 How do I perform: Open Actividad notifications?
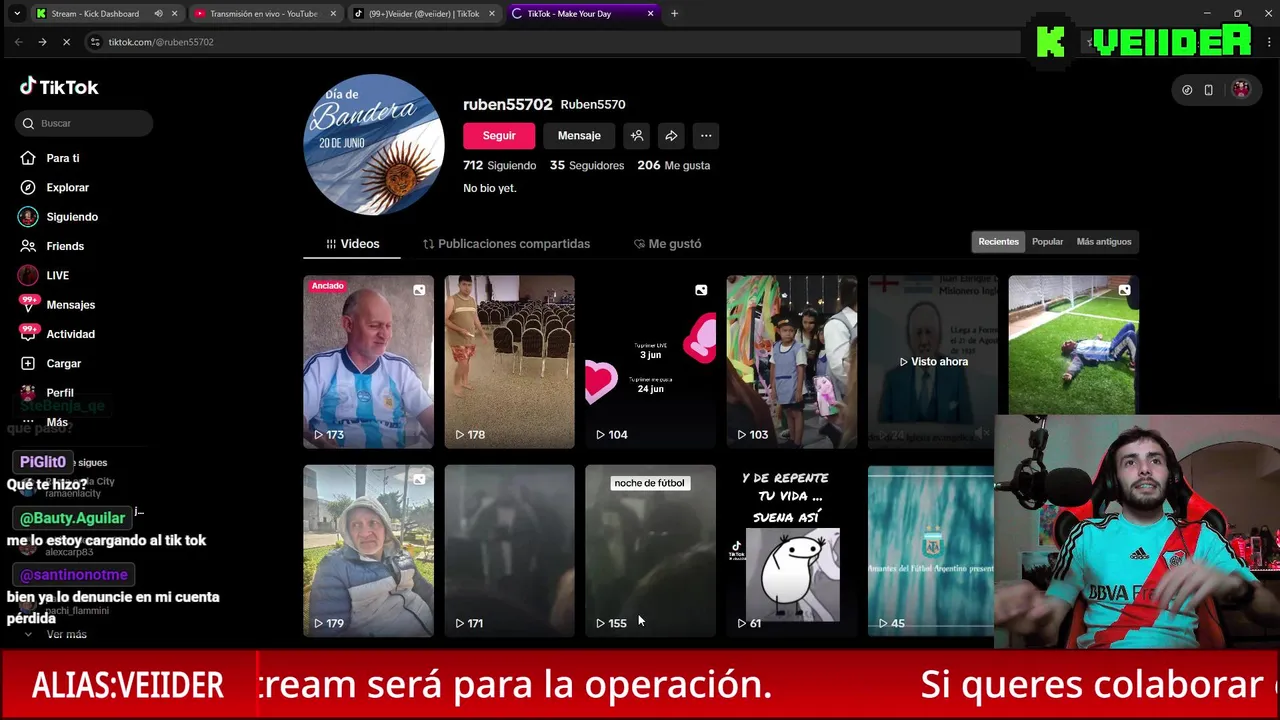tap(58, 334)
